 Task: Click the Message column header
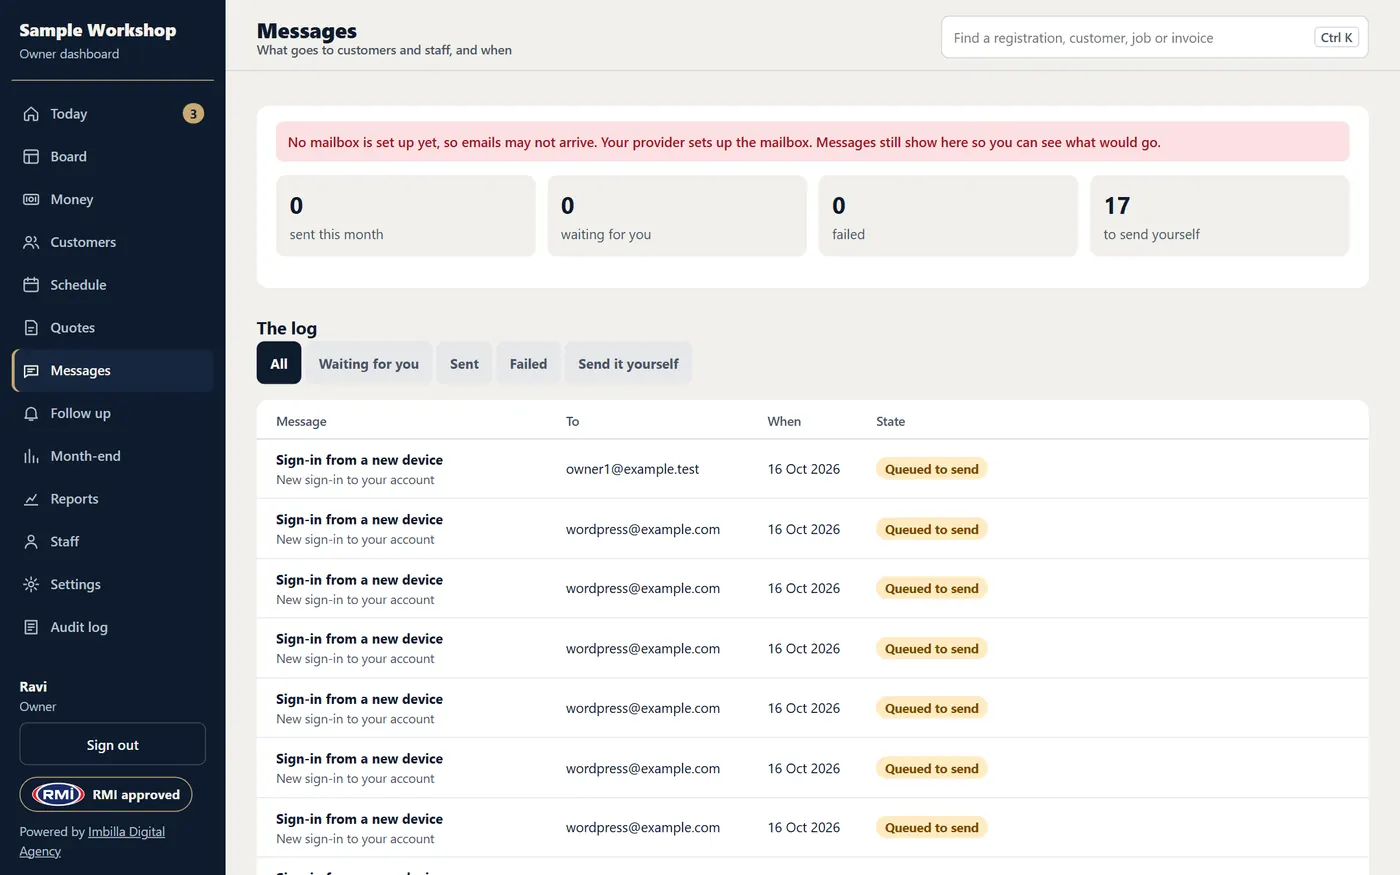(x=301, y=422)
